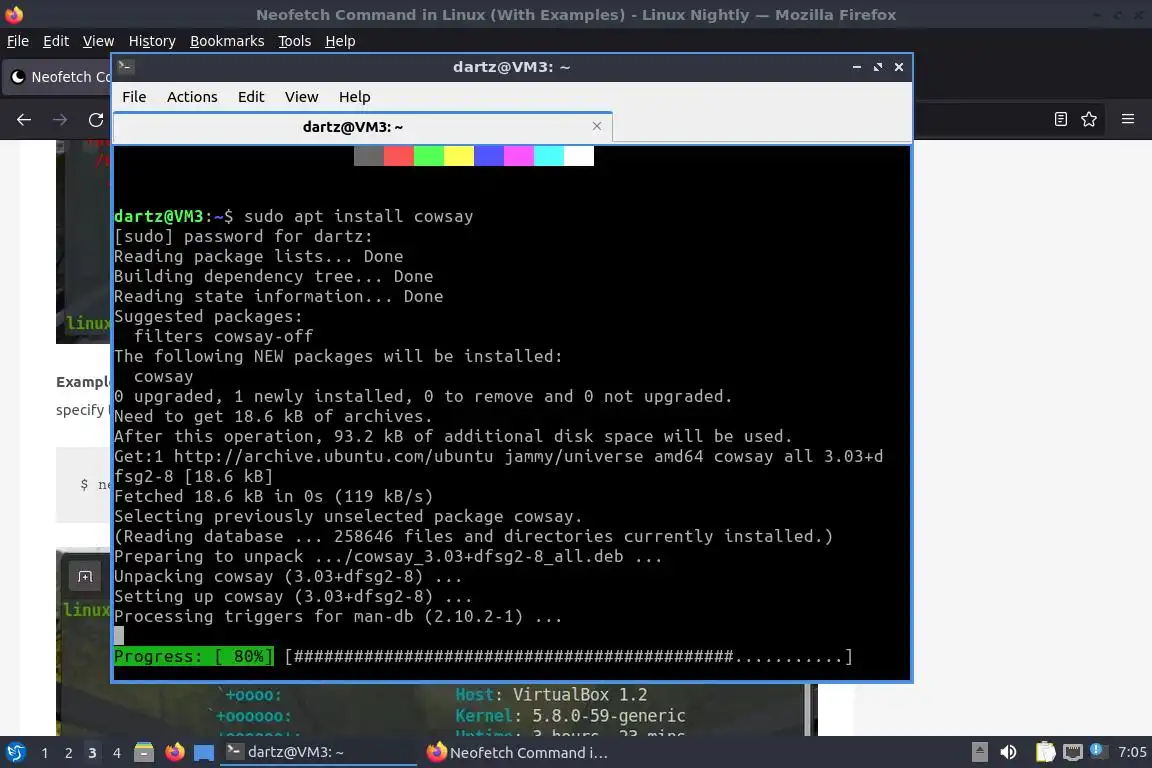The image size is (1152, 768).
Task: Open the terminal Edit menu
Action: [251, 97]
